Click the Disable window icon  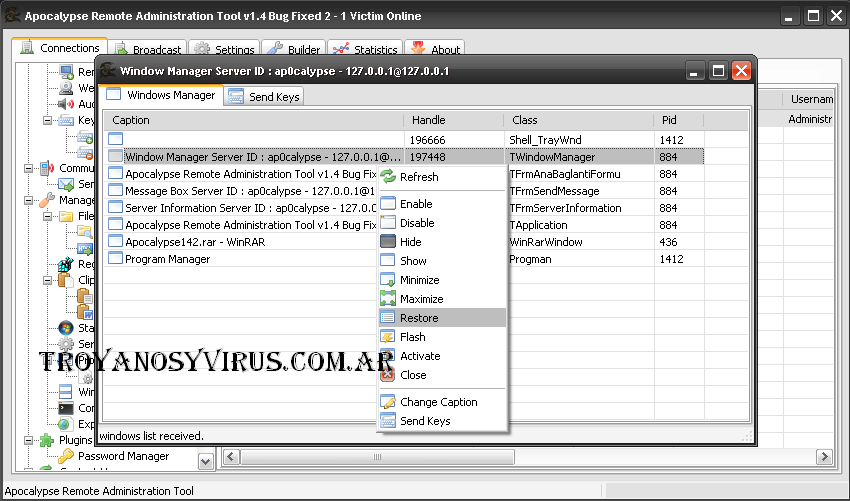(388, 223)
